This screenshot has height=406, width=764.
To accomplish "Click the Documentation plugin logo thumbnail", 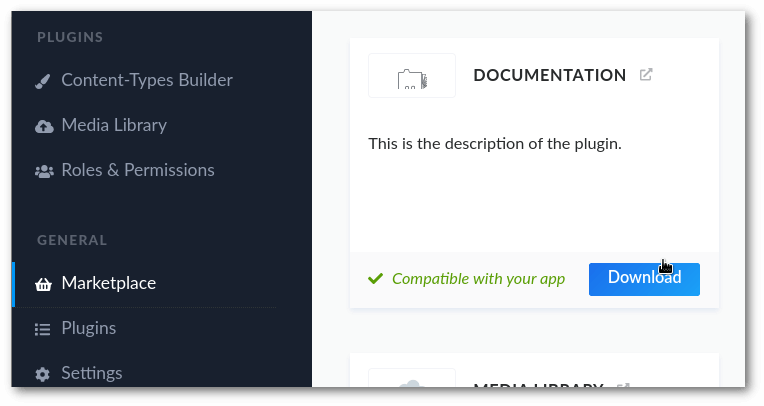I will coord(412,76).
